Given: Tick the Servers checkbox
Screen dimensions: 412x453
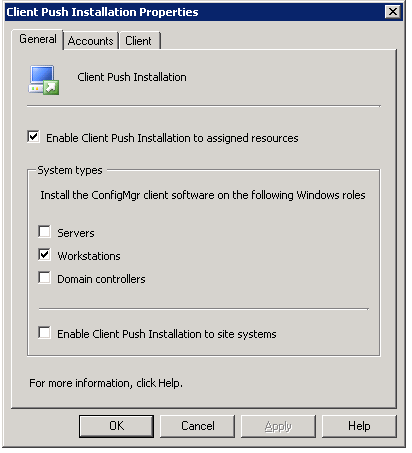Looking at the screenshot, I should [x=44, y=232].
